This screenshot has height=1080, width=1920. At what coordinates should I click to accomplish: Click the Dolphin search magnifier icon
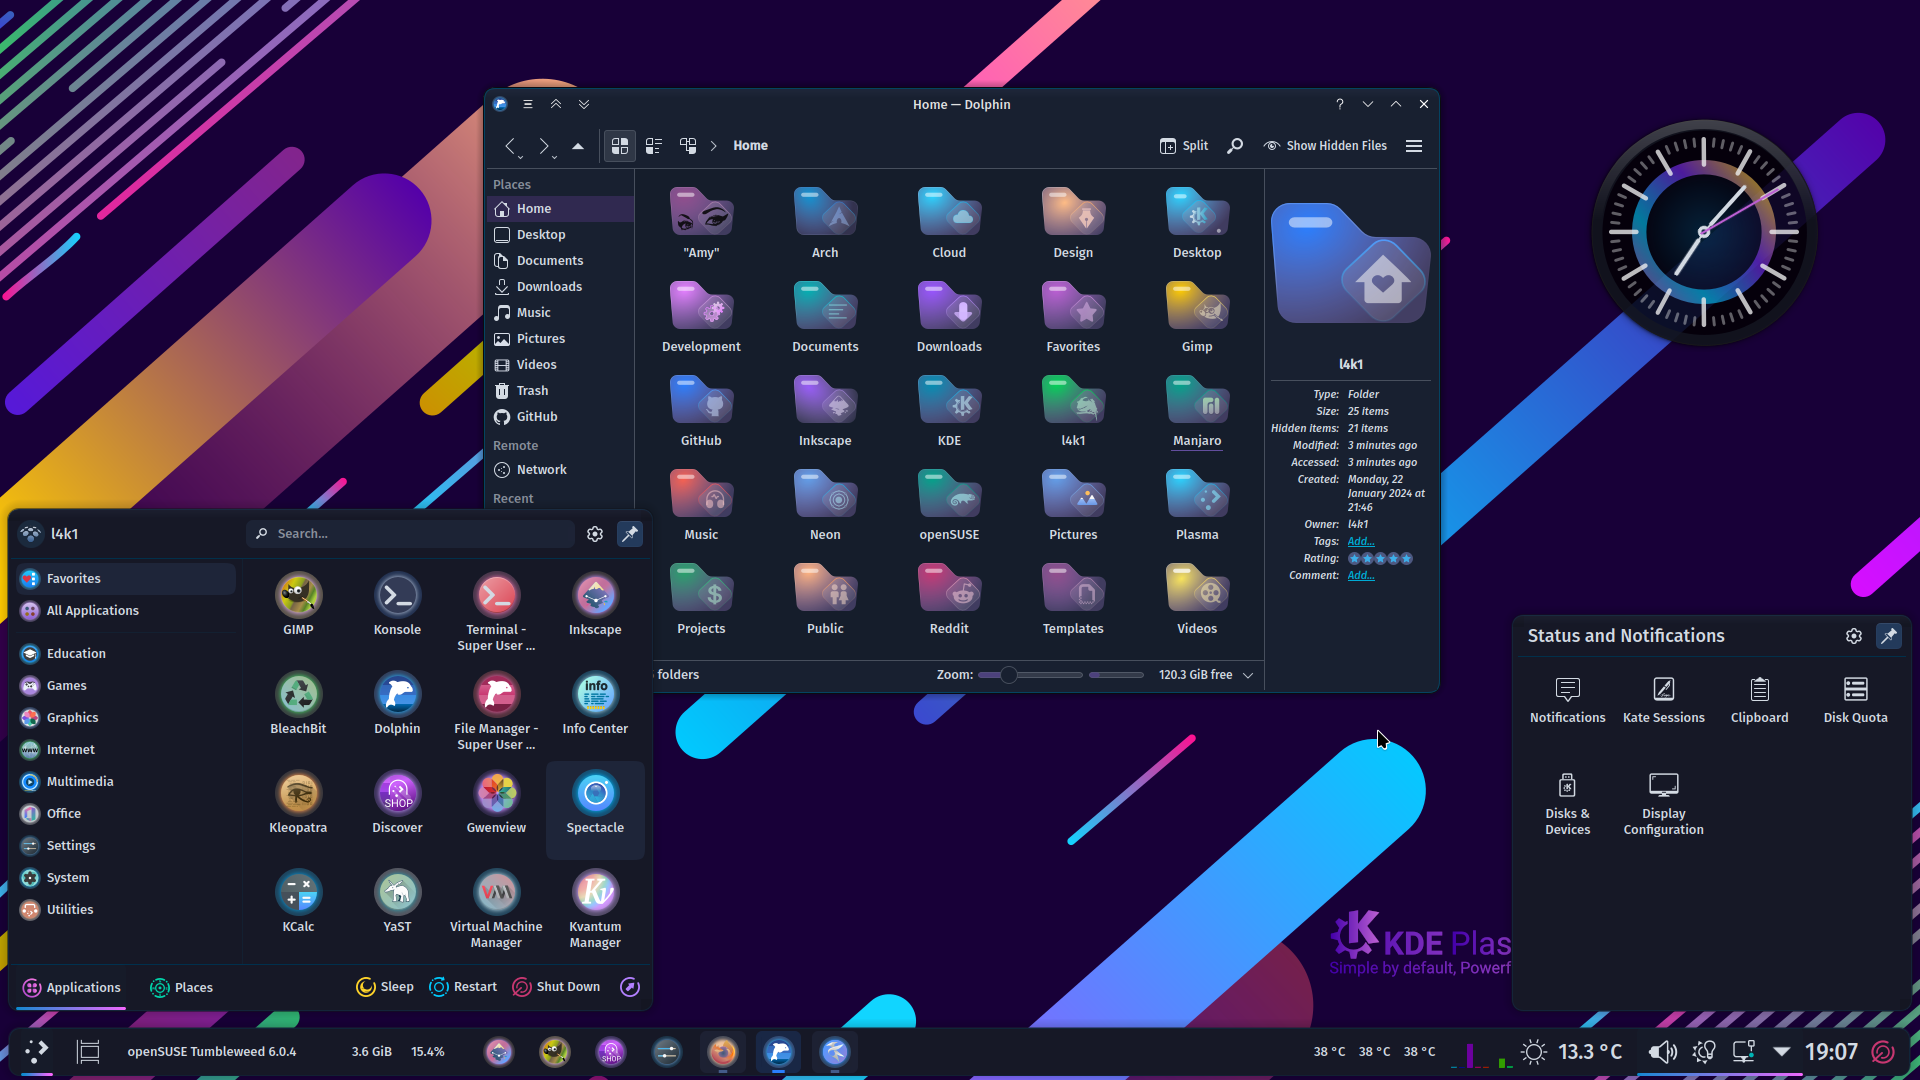[x=1236, y=146]
